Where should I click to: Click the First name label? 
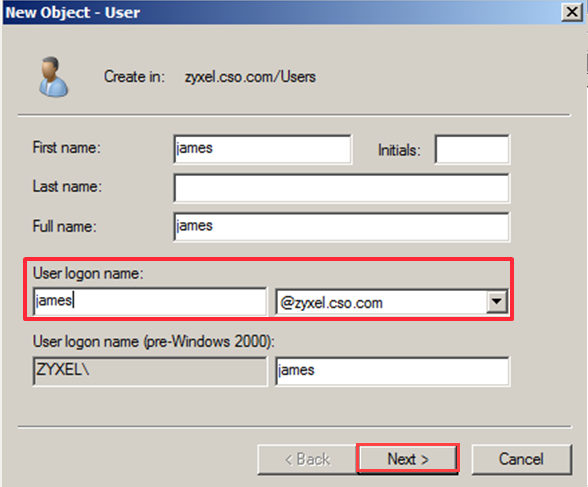click(x=67, y=148)
